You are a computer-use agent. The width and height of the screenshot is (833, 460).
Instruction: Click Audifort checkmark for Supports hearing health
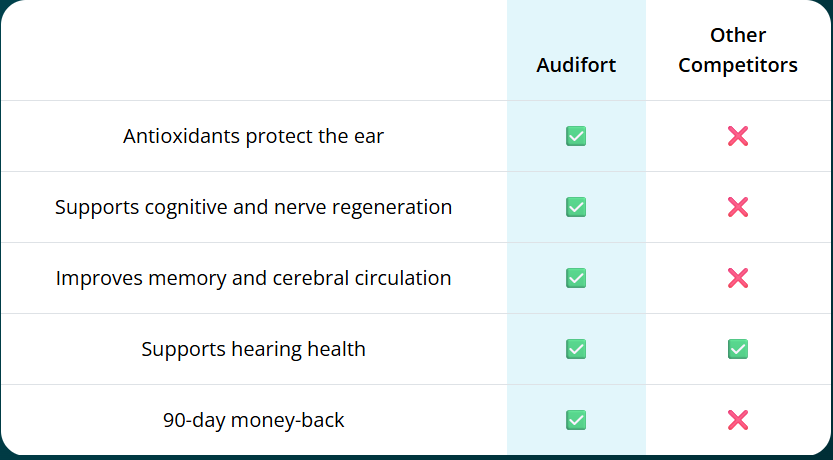point(576,349)
